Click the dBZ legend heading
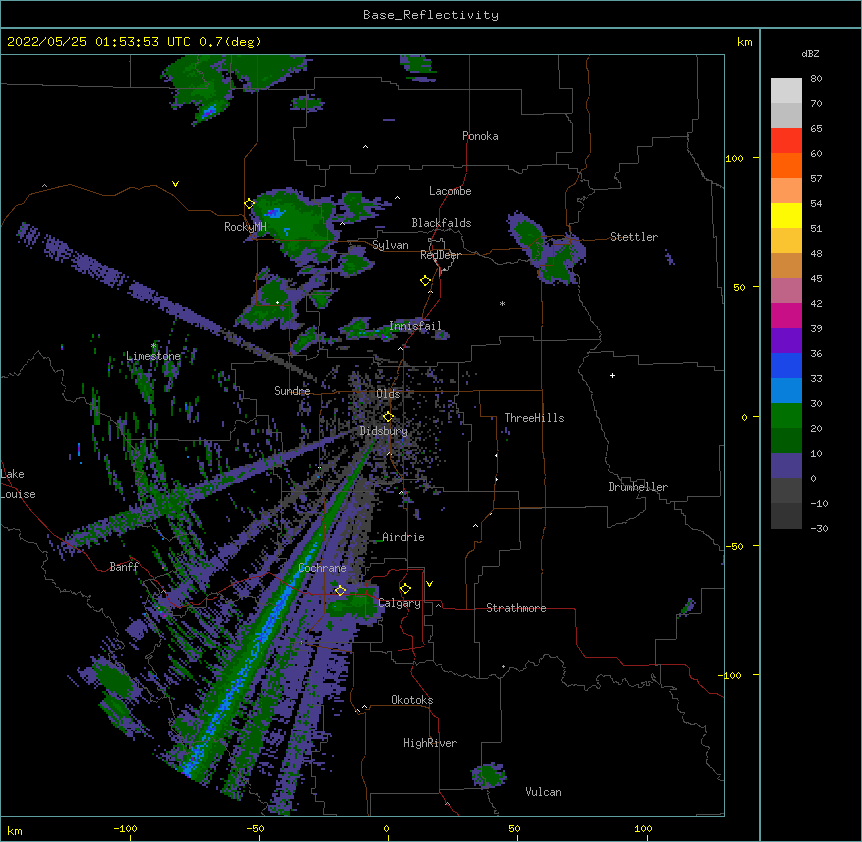The height and width of the screenshot is (842, 862). (810, 53)
